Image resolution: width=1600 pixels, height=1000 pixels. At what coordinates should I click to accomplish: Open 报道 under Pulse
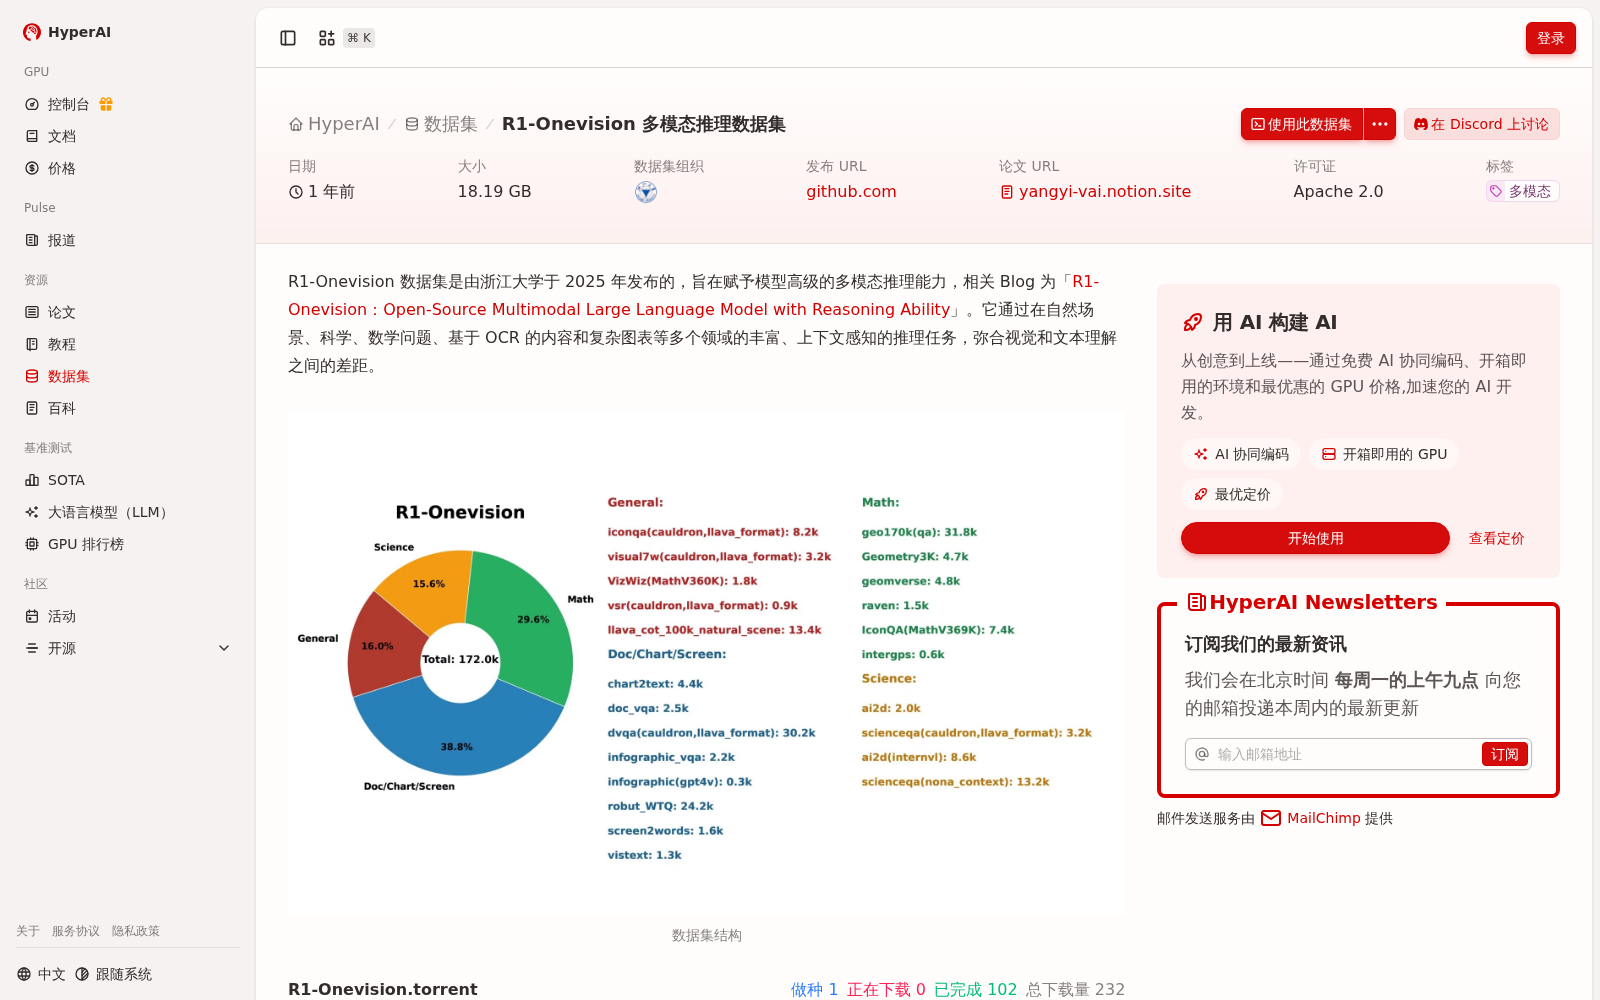50,240
